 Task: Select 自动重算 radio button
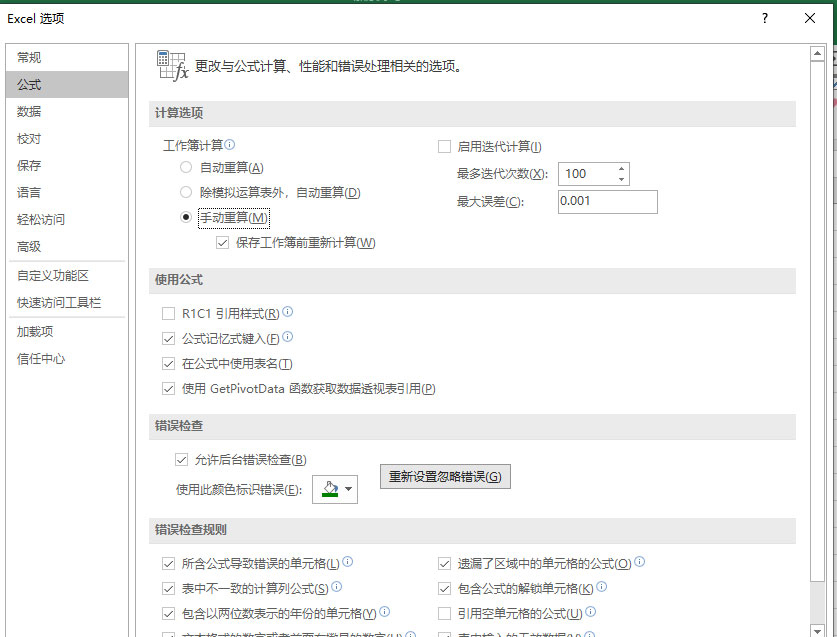click(186, 167)
